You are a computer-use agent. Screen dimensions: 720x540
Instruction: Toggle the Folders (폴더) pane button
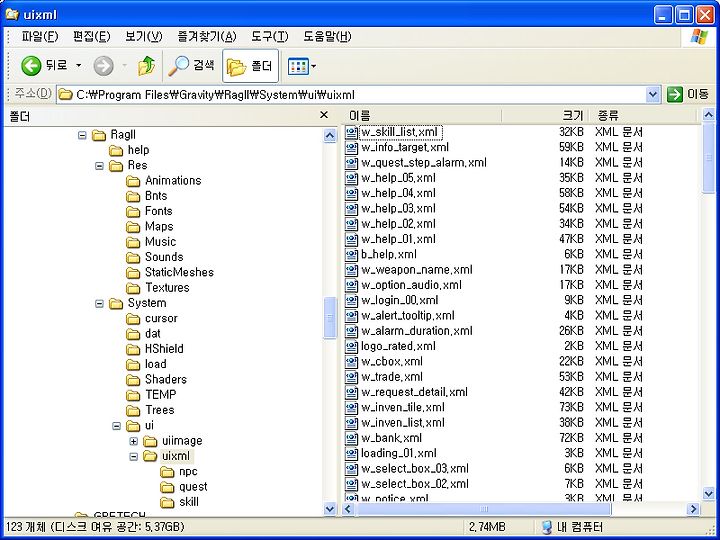(x=250, y=66)
